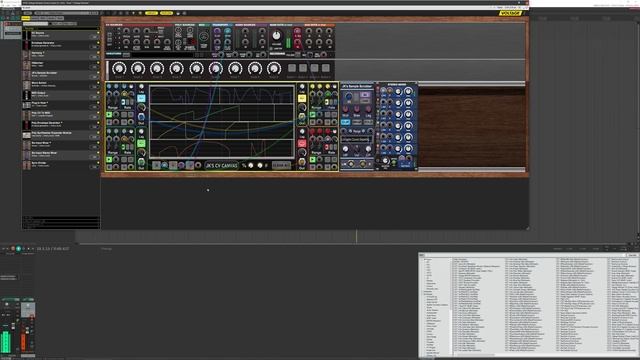Click the light blue button on Sample Scrubber

pyautogui.click(x=345, y=122)
